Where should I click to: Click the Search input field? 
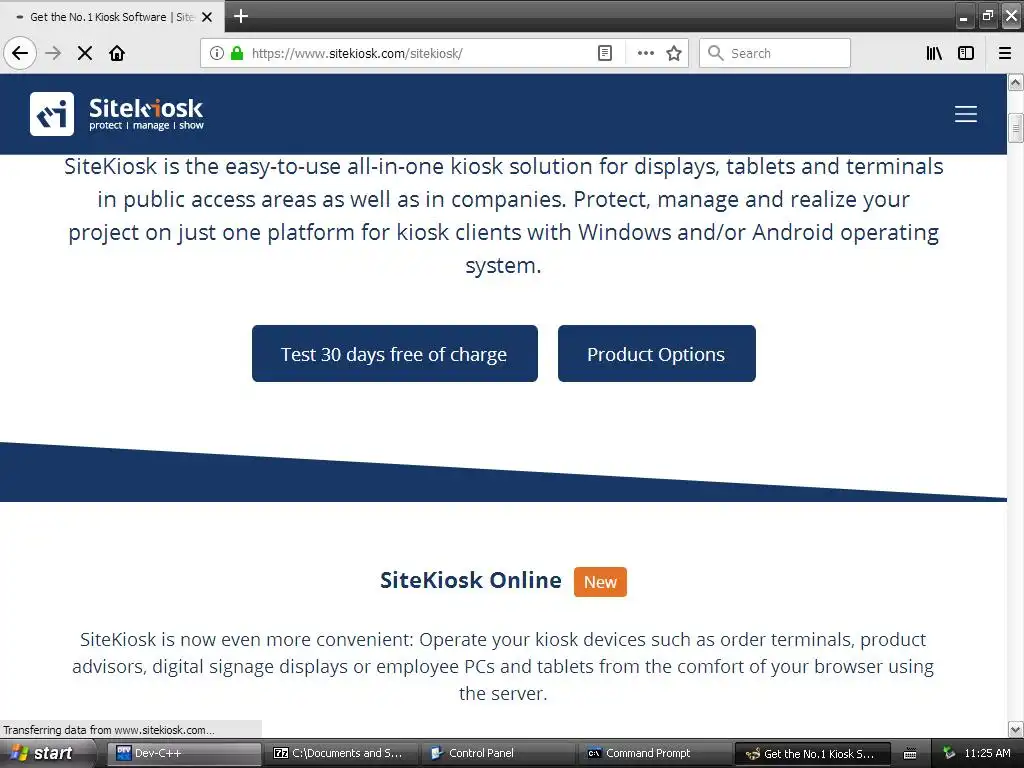pyautogui.click(x=775, y=53)
